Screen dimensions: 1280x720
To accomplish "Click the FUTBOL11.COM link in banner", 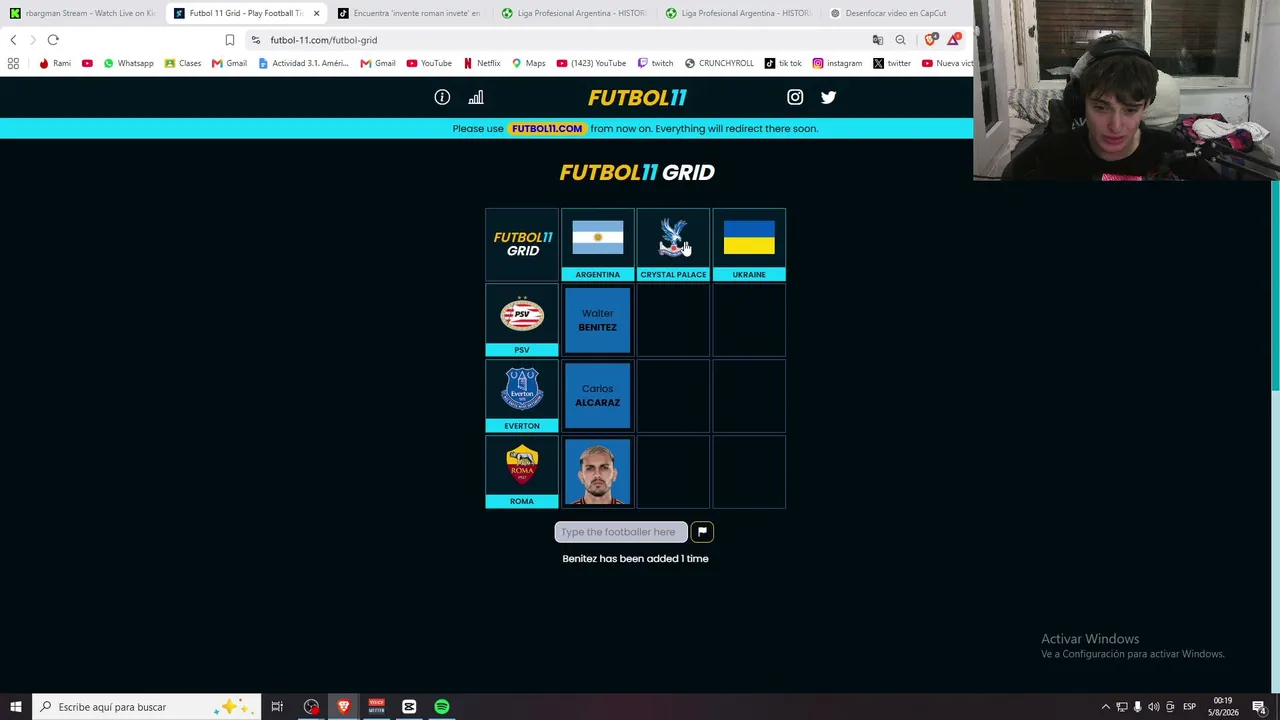I will click(547, 128).
